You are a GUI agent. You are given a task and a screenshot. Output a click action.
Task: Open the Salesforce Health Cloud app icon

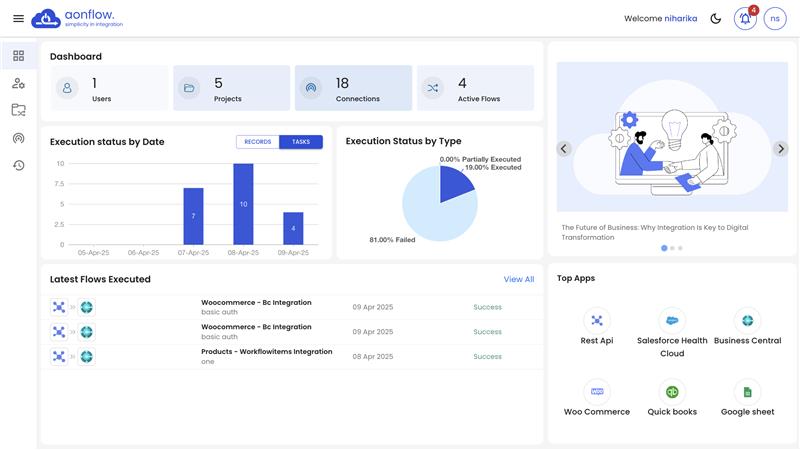pyautogui.click(x=672, y=321)
